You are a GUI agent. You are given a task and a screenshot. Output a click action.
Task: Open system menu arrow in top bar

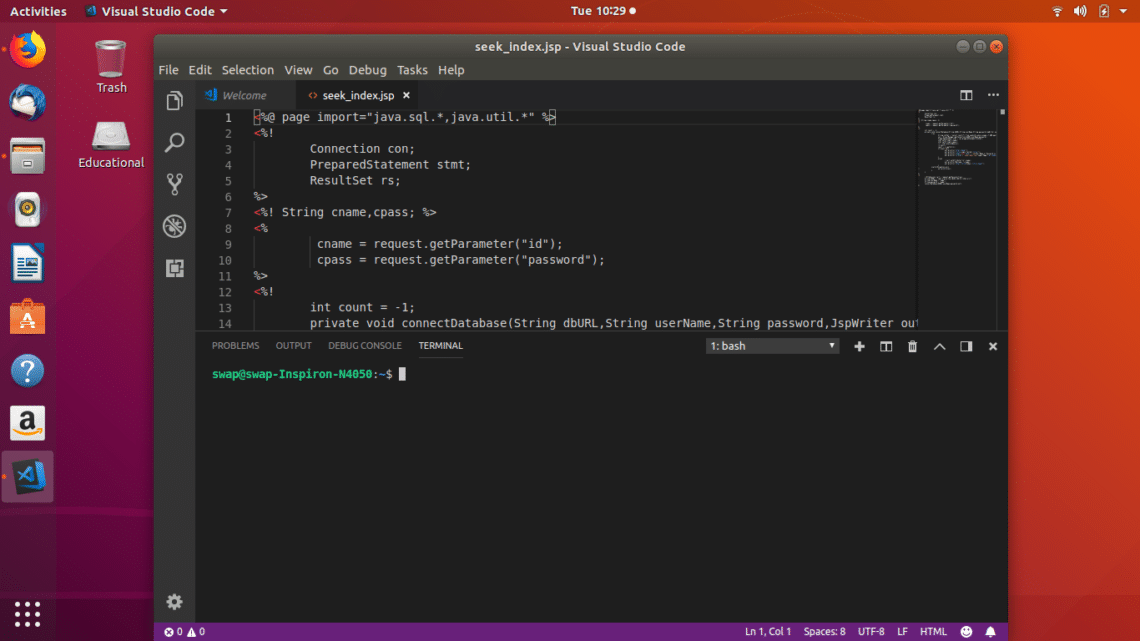(x=1124, y=11)
